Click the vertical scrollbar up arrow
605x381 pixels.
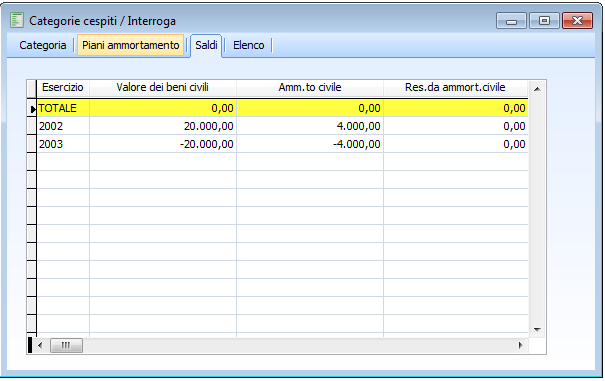click(537, 89)
